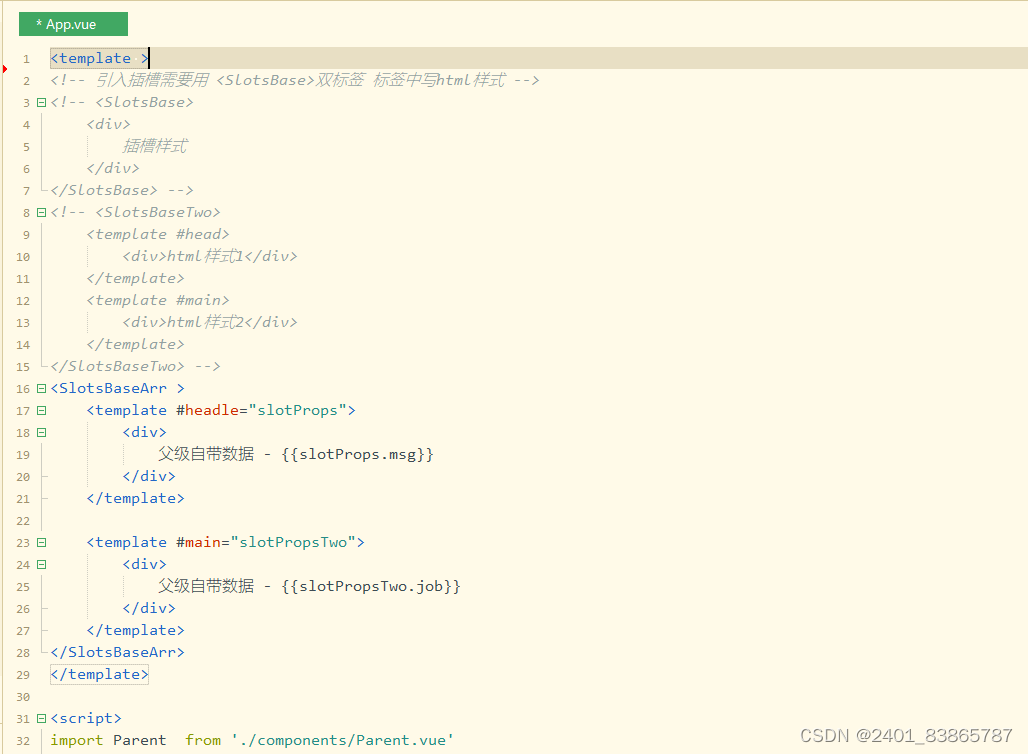Fold the template #headle block on line 17

[40, 410]
